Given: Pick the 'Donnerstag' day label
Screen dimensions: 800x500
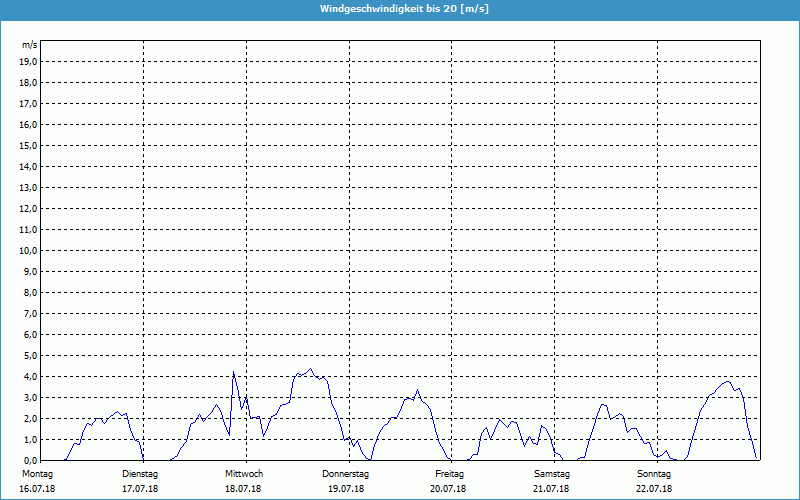Looking at the screenshot, I should pos(346,473).
